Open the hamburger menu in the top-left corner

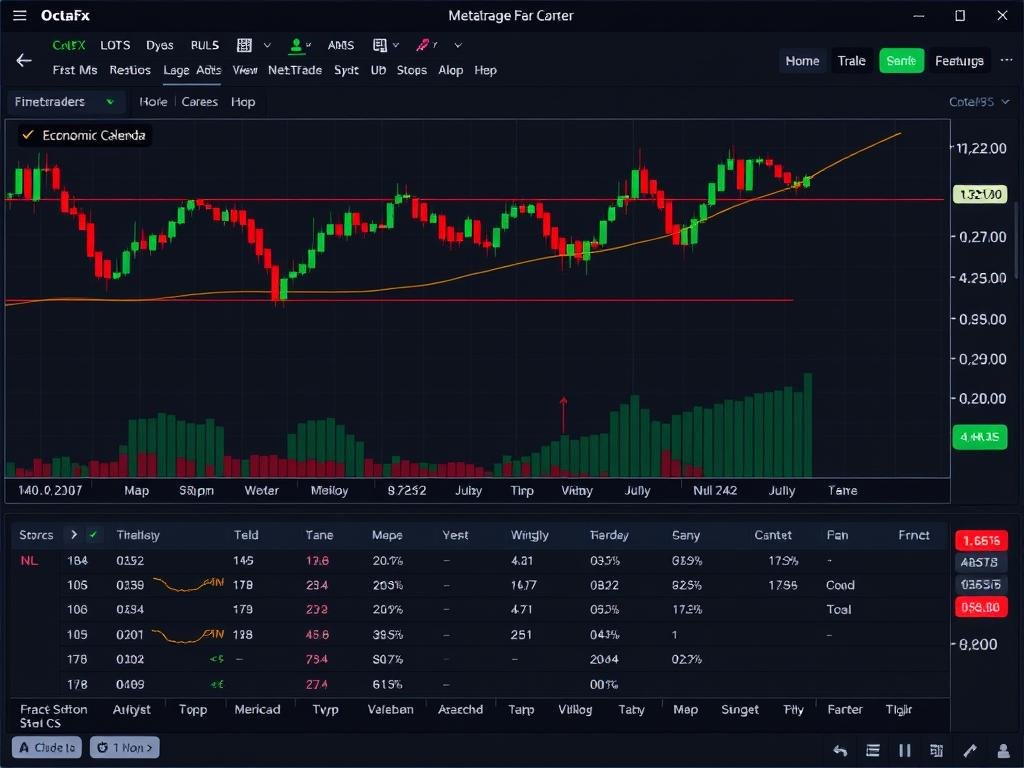click(x=18, y=15)
